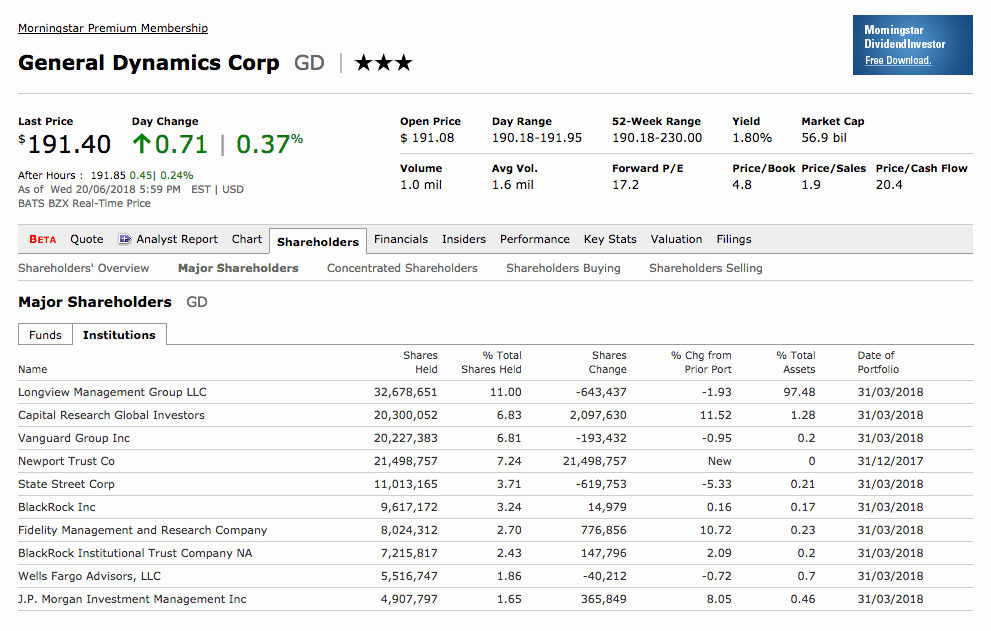Open Shareholders' Overview sub-tab
This screenshot has height=631, width=991.
pyautogui.click(x=83, y=268)
